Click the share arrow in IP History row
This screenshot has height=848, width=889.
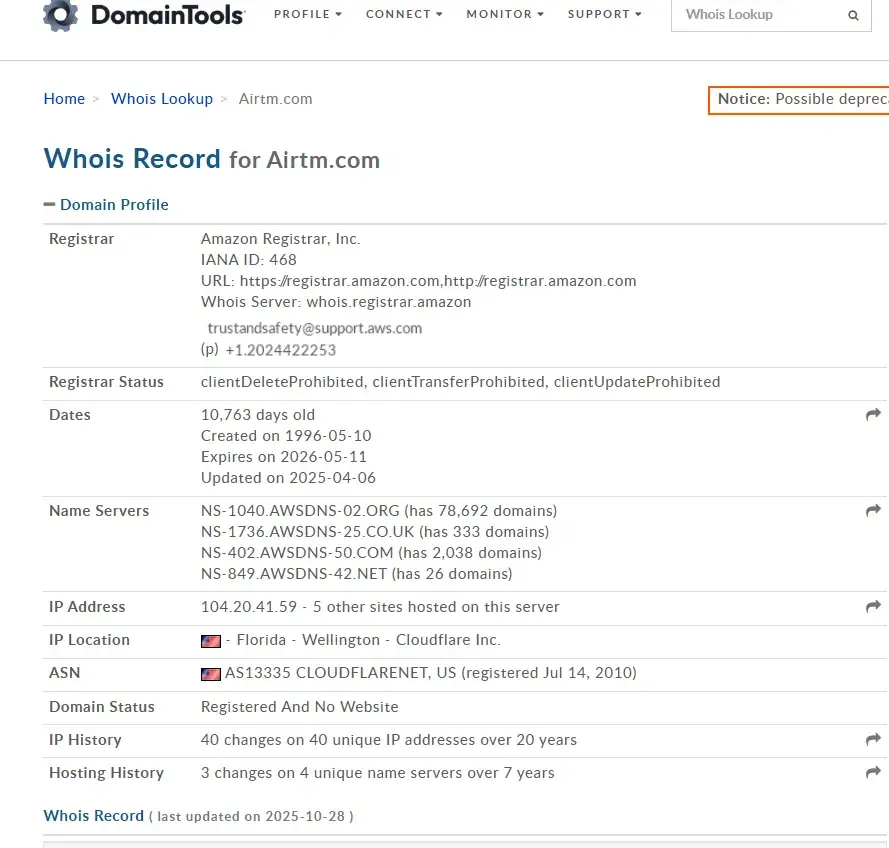click(873, 739)
